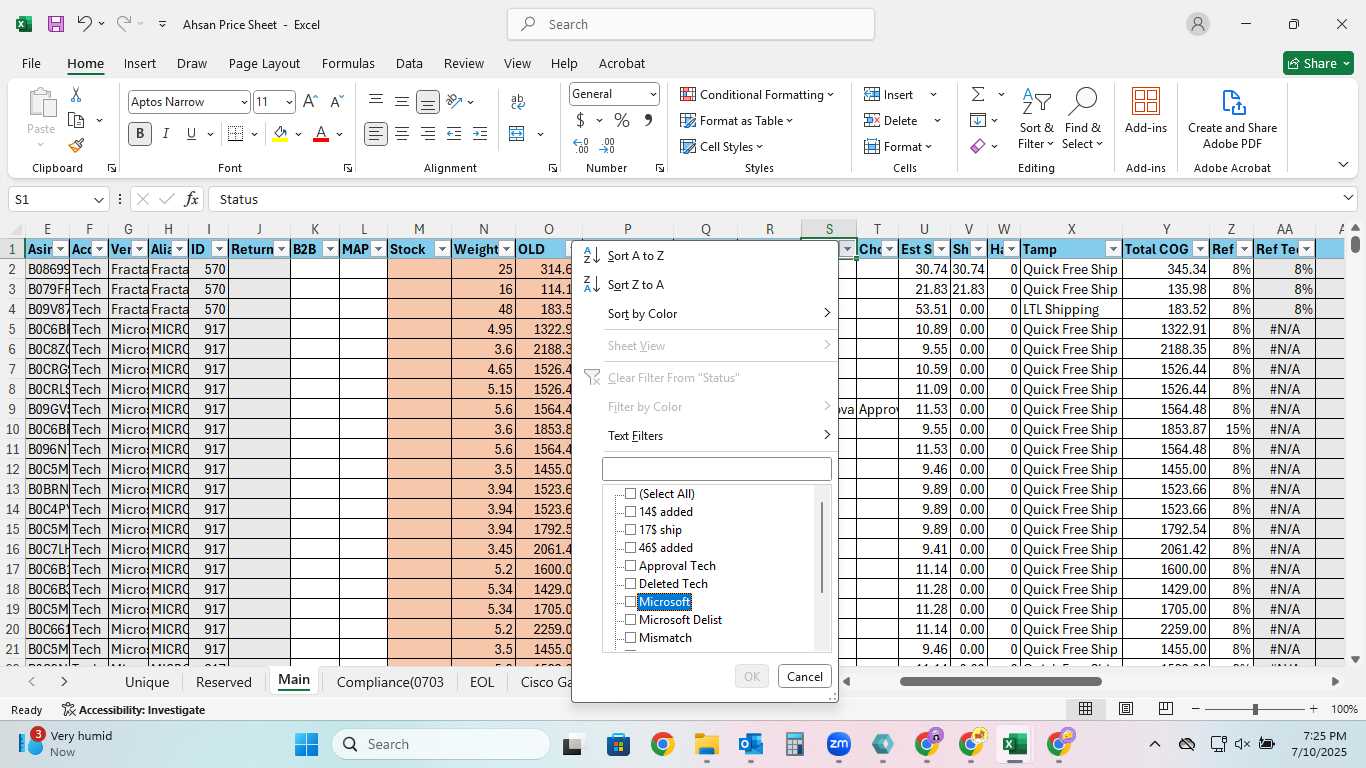Open Find & Select menu
The height and width of the screenshot is (768, 1366).
(x=1082, y=120)
